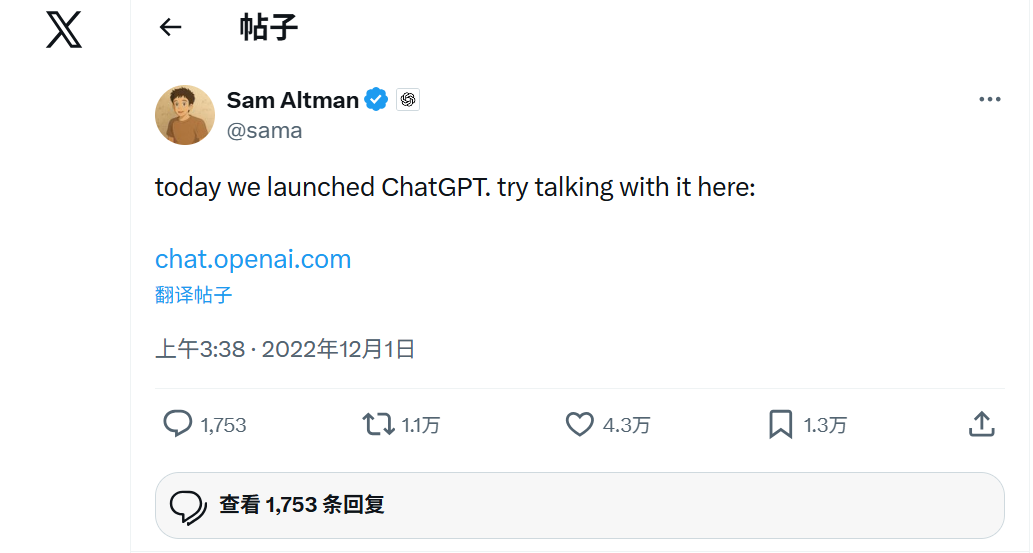Click the blue verified checkmark badge
Image resolution: width=1033 pixels, height=553 pixels.
pyautogui.click(x=376, y=100)
